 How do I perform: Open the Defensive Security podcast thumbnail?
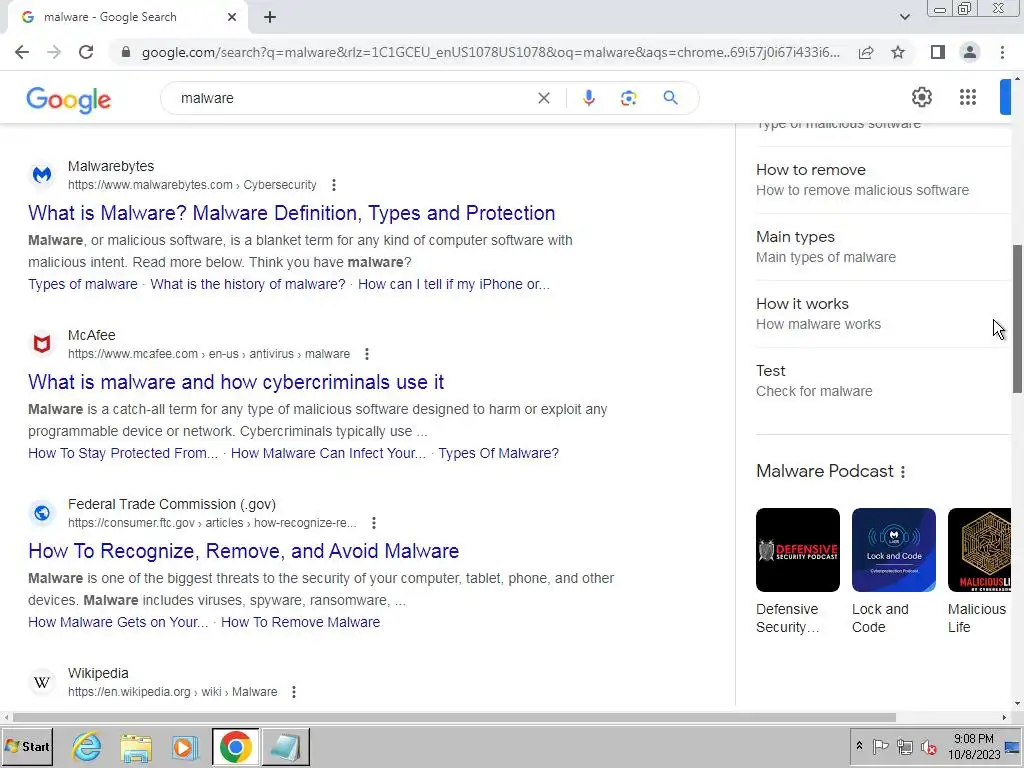coord(797,550)
